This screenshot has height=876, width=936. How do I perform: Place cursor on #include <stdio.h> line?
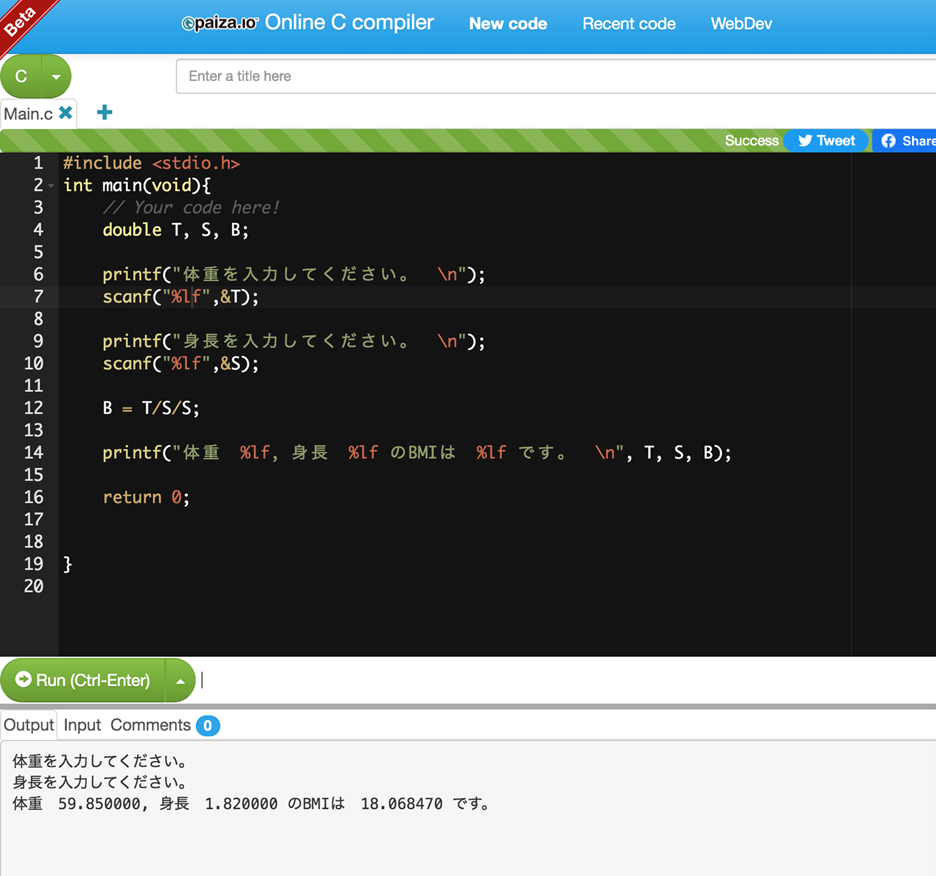pos(152,163)
